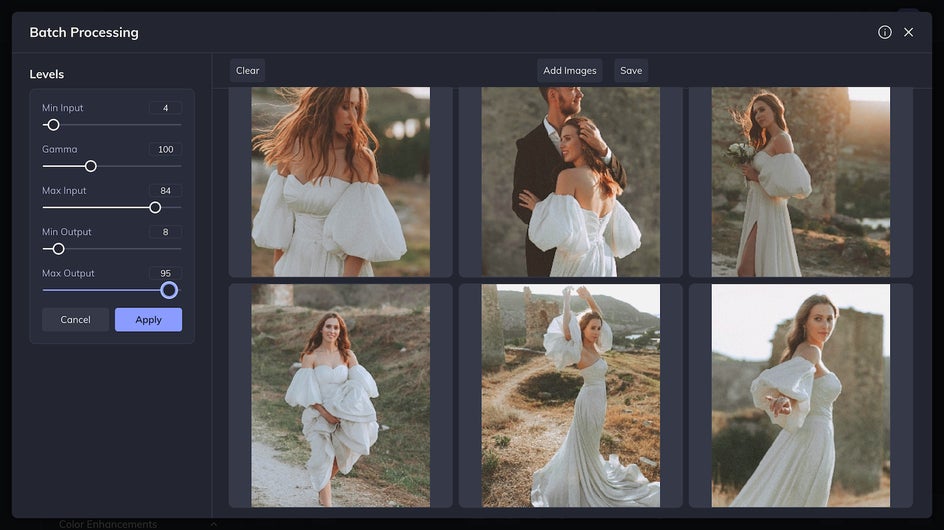Edit the Max Input value field showing 84
Image resolution: width=944 pixels, height=530 pixels.
(x=166, y=190)
